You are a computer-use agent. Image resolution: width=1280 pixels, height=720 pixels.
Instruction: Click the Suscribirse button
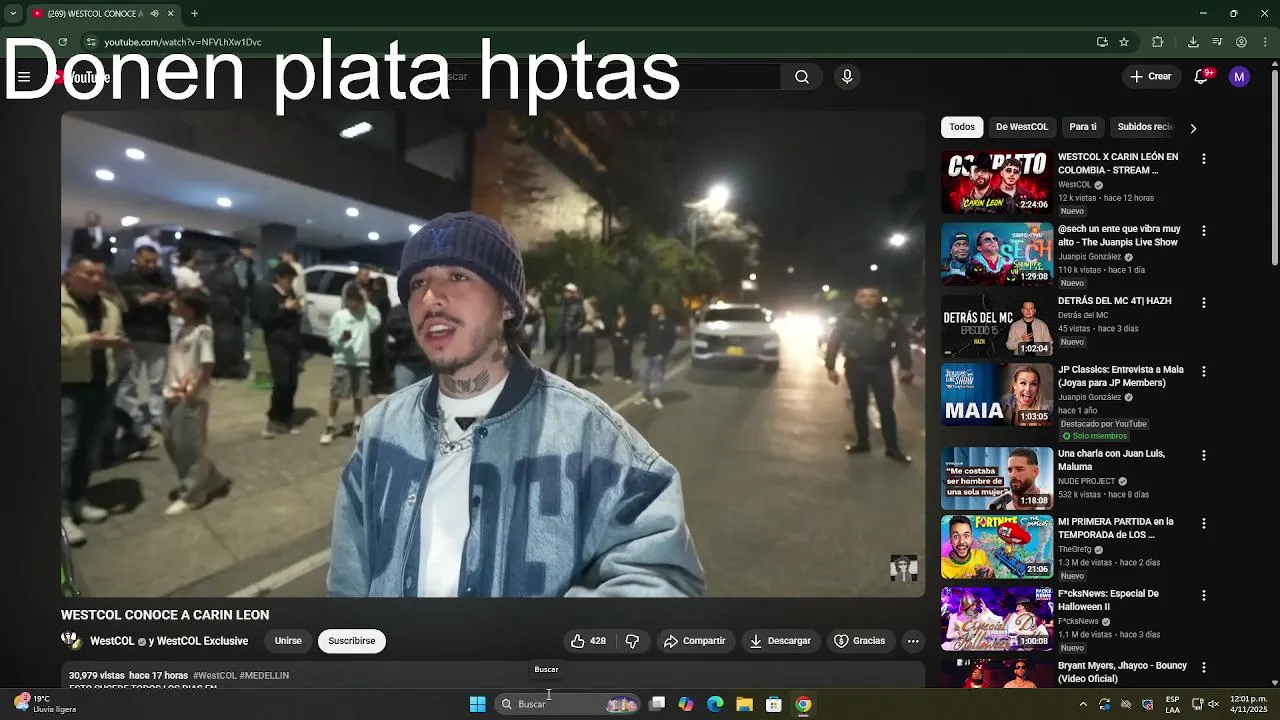(352, 641)
